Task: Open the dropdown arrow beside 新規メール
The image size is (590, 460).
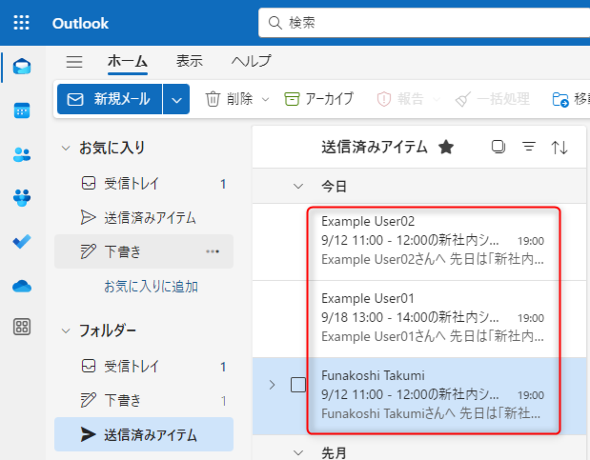Action: pos(176,99)
